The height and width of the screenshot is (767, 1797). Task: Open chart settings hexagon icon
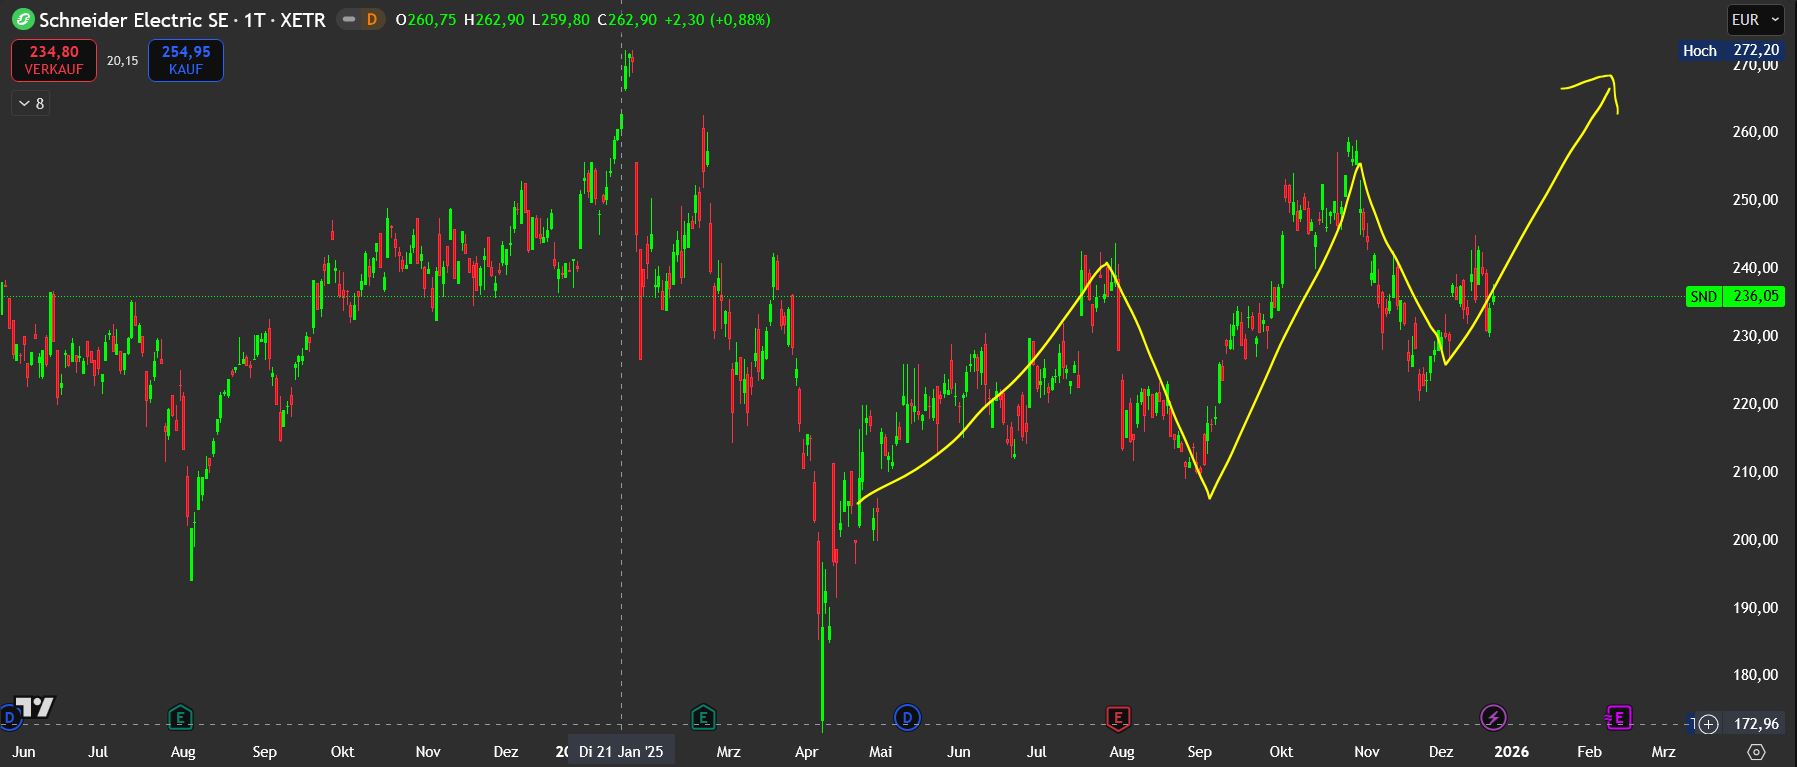click(1756, 752)
